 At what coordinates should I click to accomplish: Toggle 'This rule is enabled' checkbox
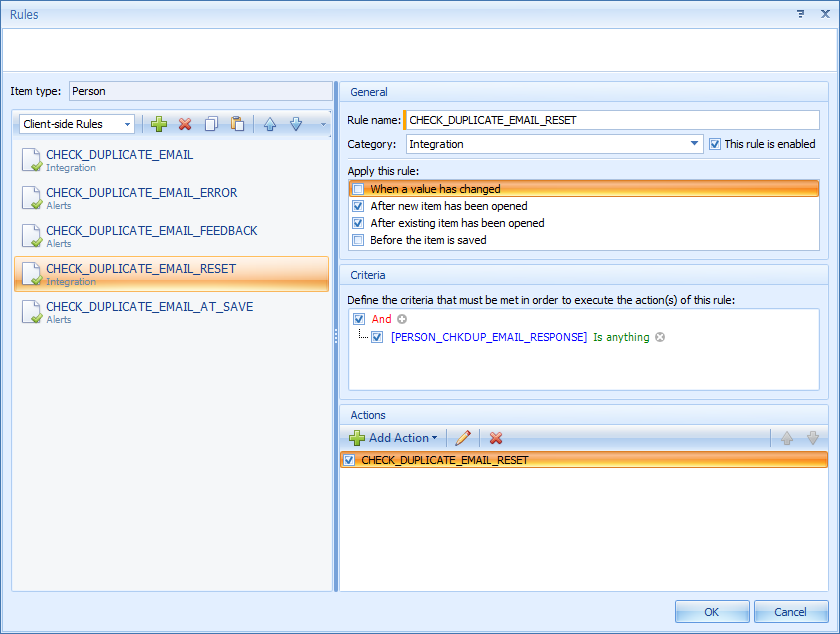pyautogui.click(x=714, y=144)
